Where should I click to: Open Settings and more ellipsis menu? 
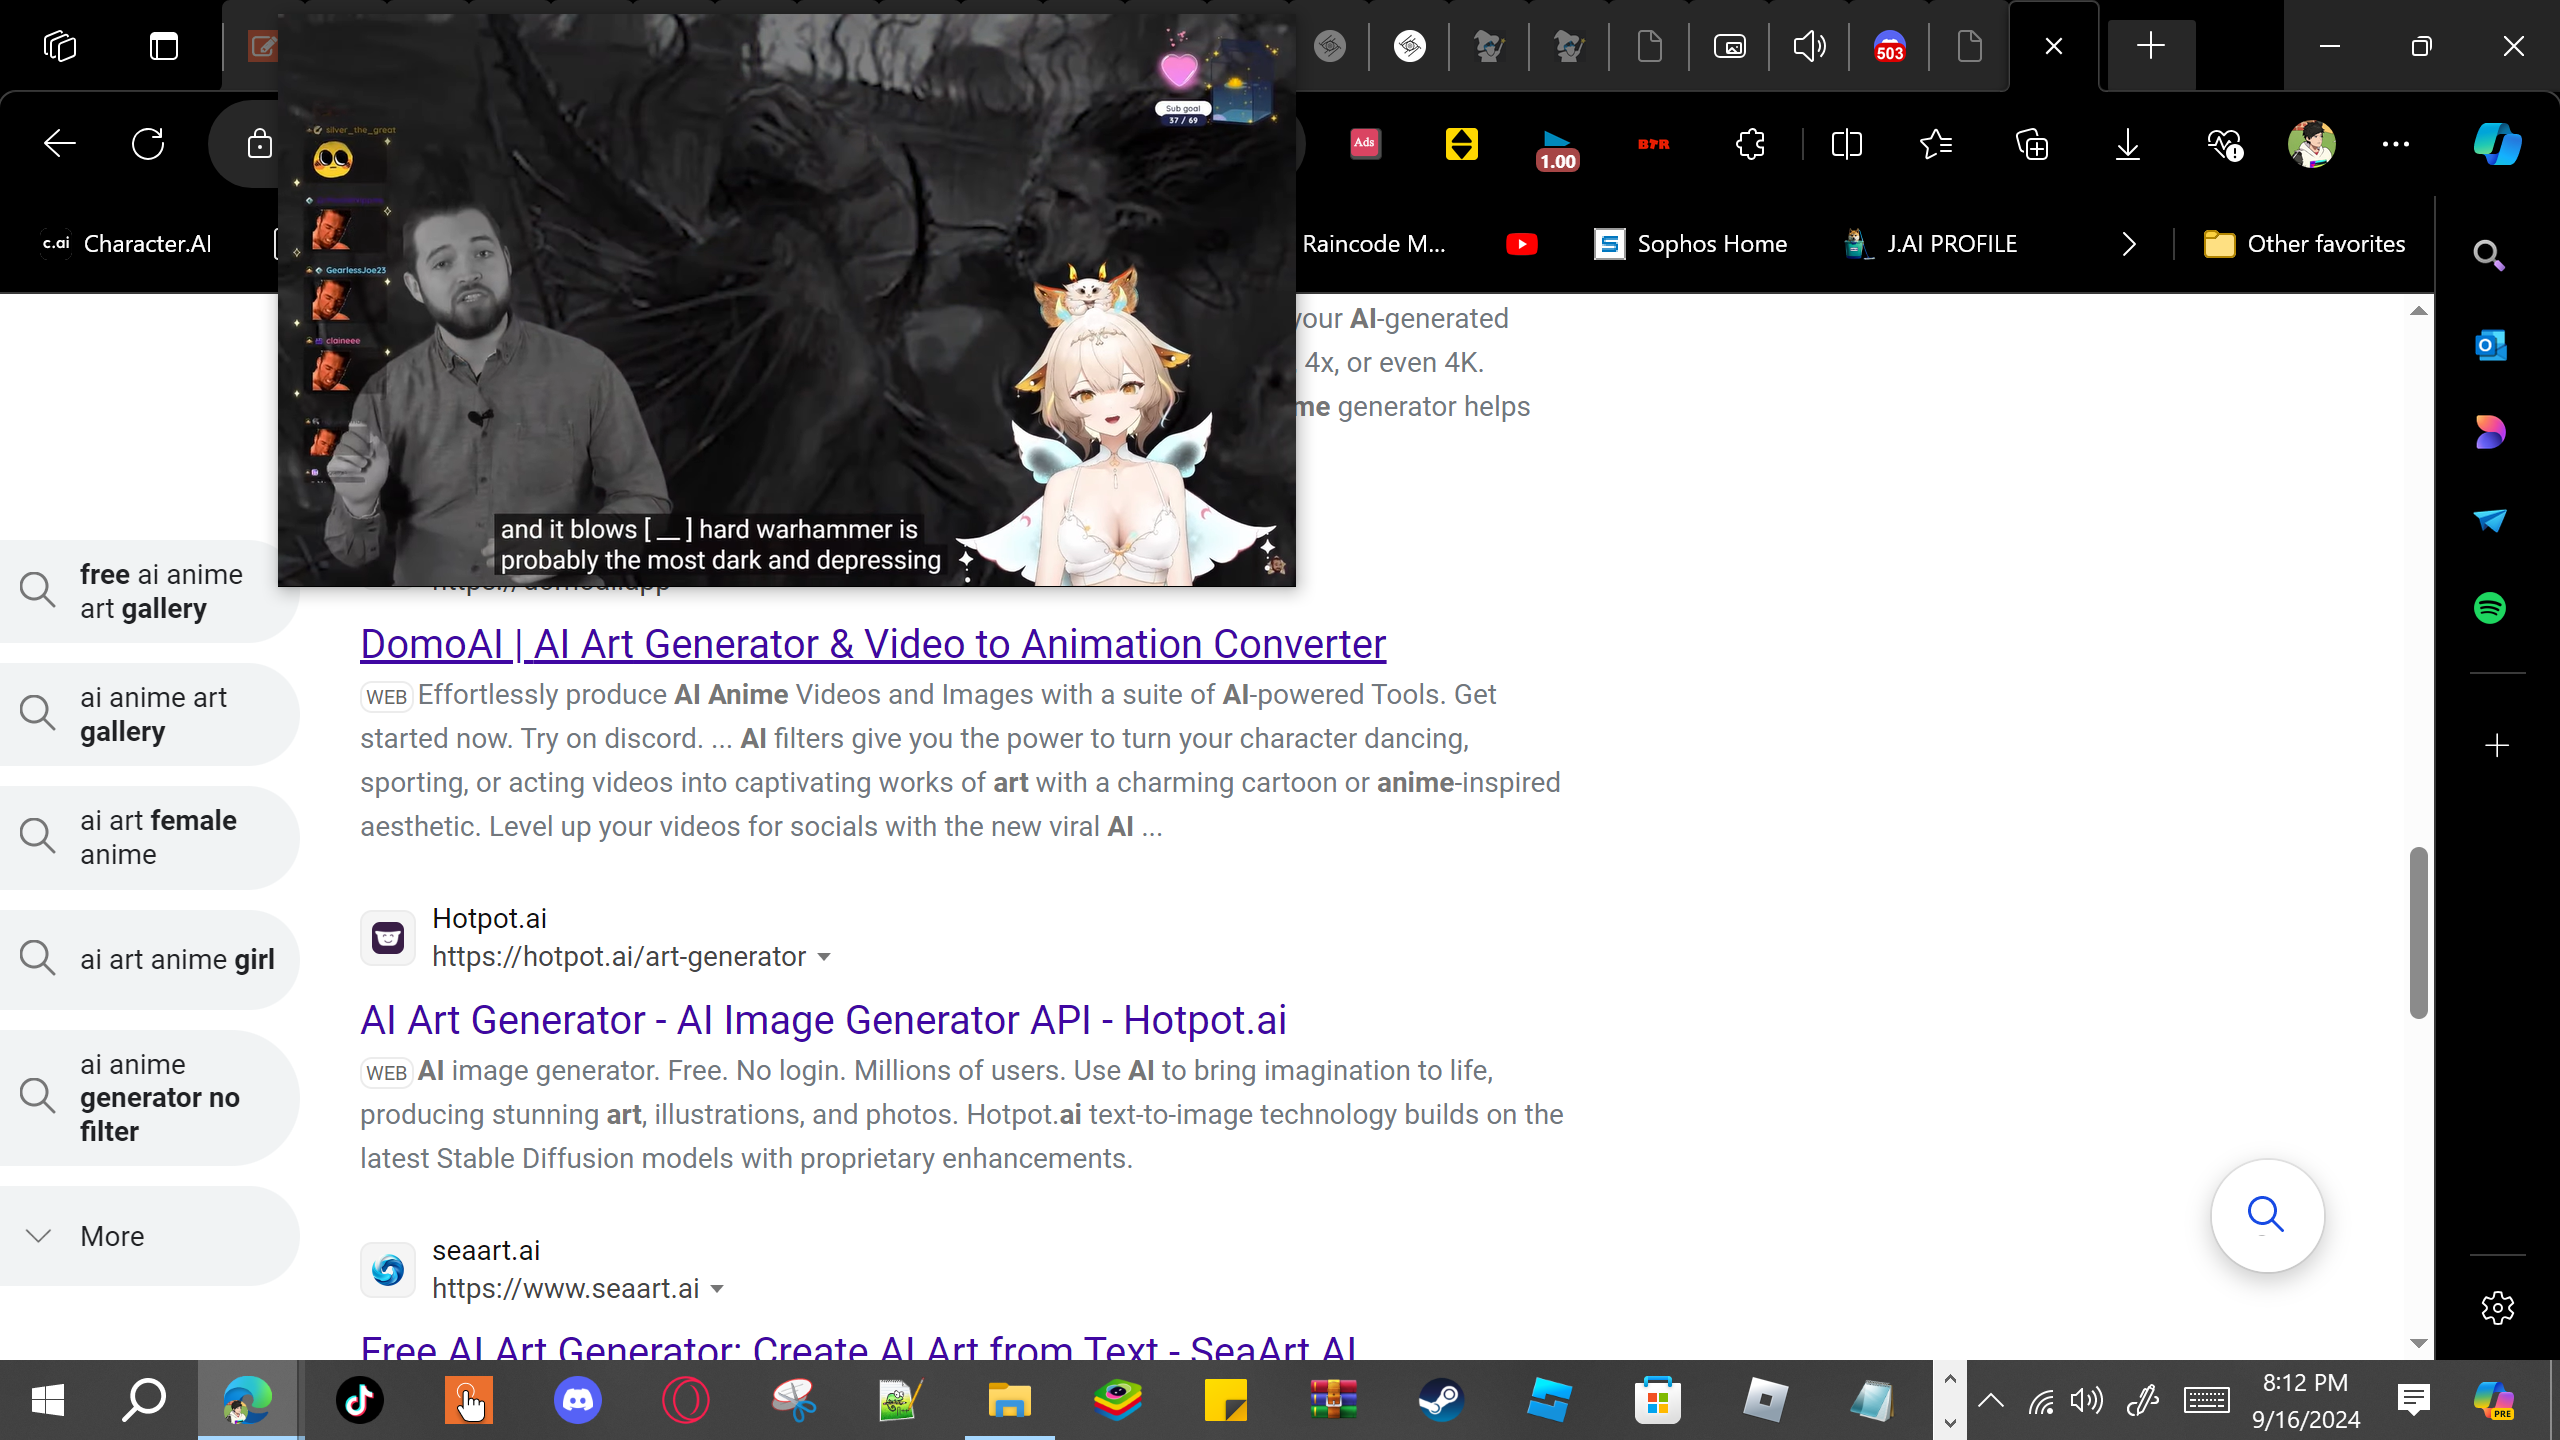(2396, 144)
